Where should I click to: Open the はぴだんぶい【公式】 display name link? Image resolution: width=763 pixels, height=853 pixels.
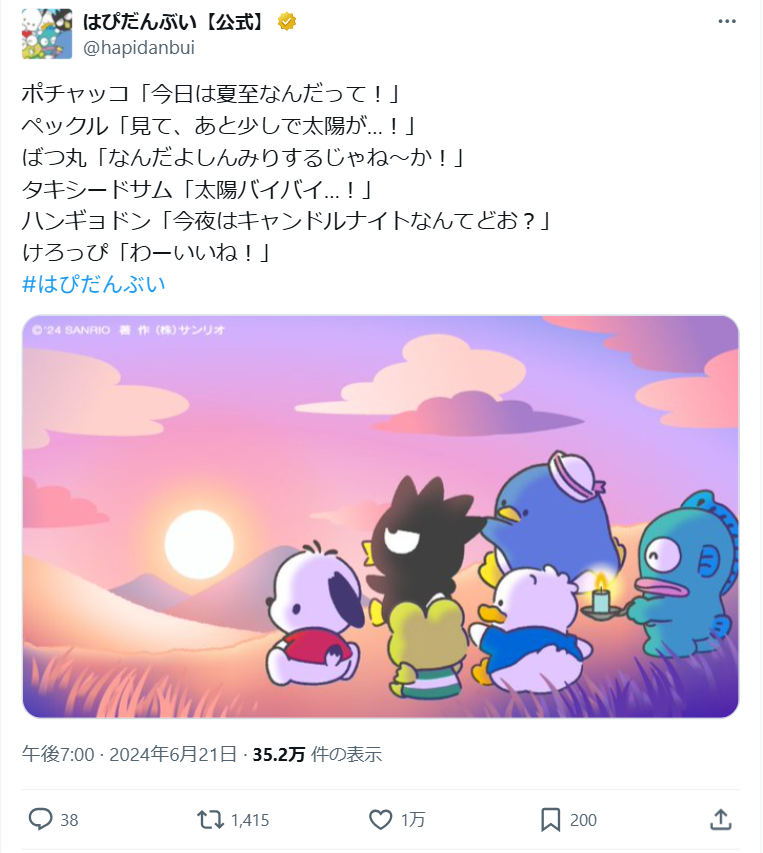point(176,22)
